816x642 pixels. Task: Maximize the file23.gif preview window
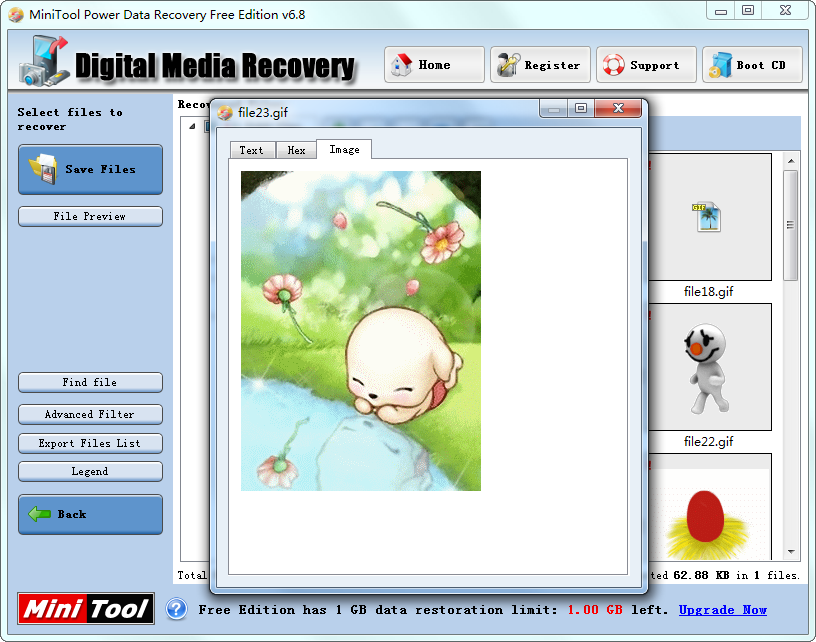click(580, 108)
